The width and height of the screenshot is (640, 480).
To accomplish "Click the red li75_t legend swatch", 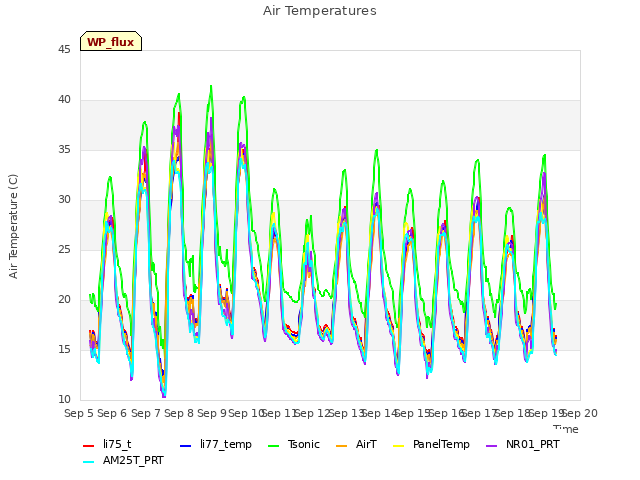I will click(x=89, y=445).
